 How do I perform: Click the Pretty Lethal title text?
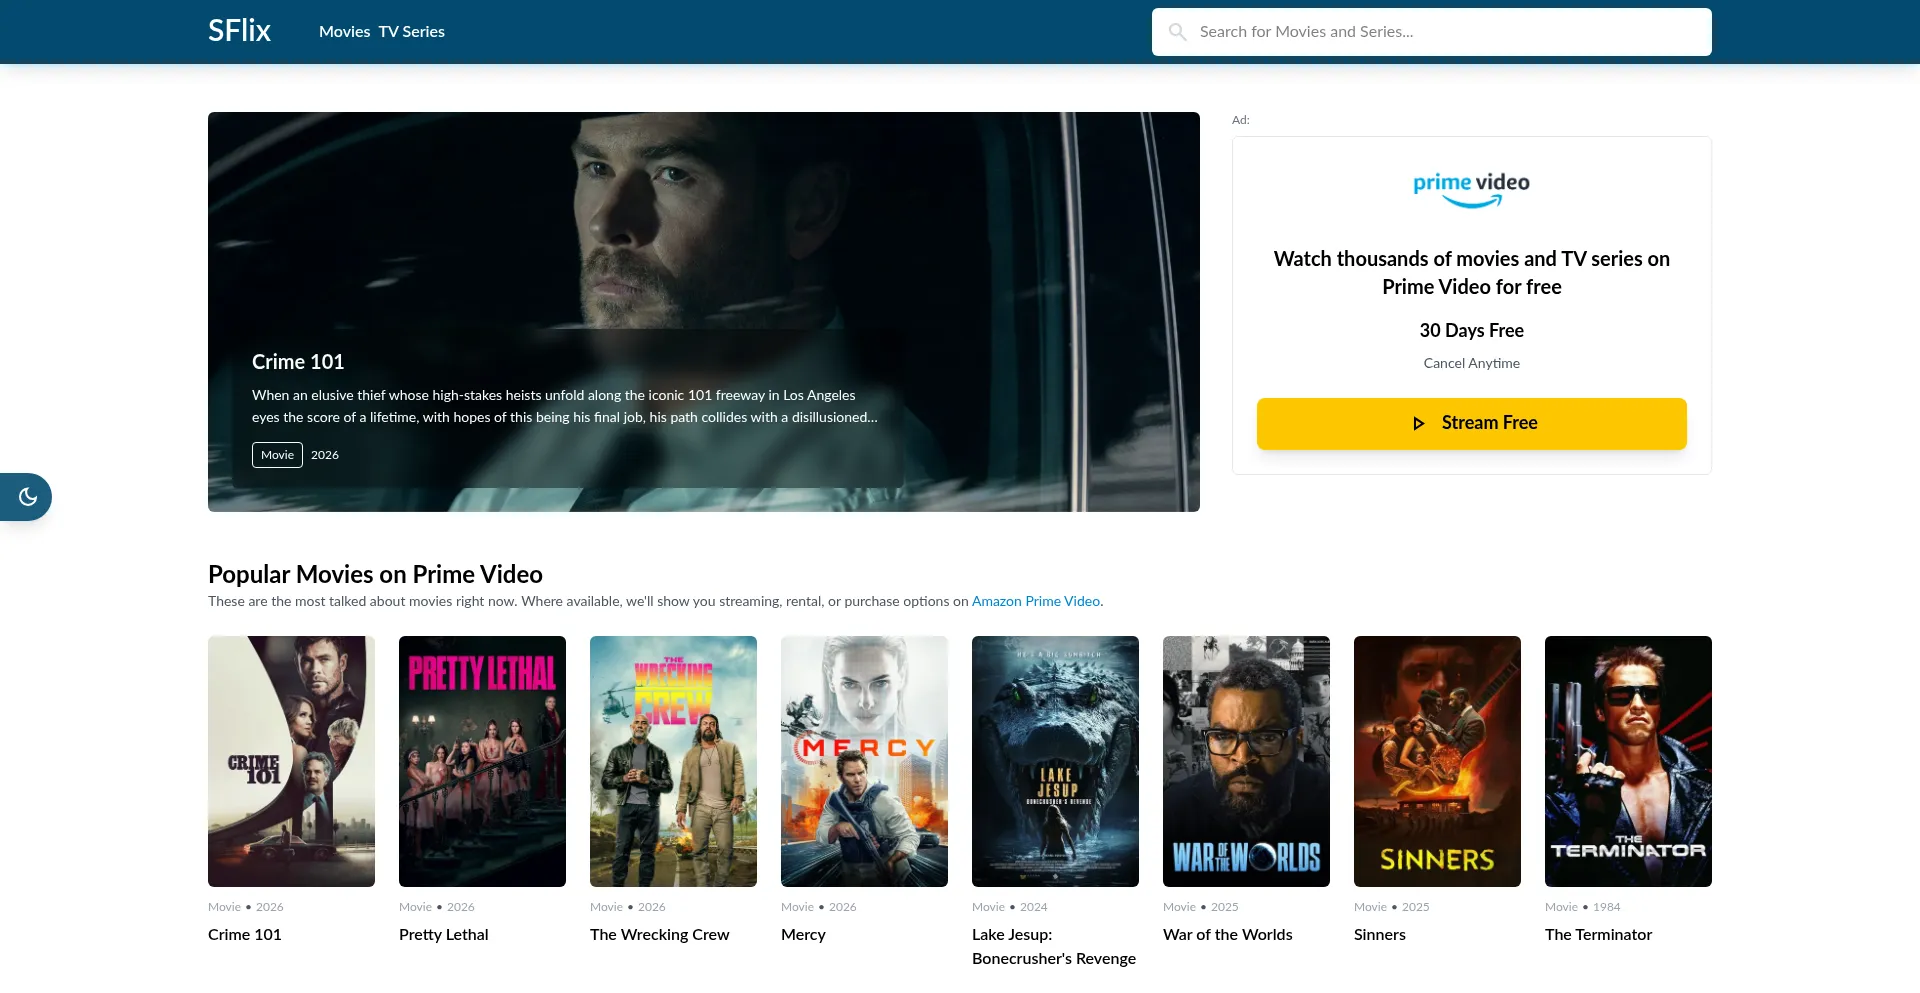(444, 935)
